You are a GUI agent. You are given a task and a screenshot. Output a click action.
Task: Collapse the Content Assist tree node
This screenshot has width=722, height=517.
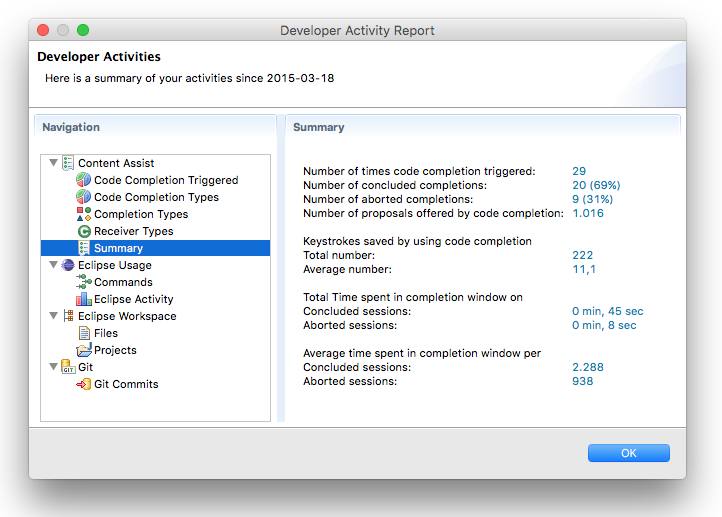(x=53, y=163)
